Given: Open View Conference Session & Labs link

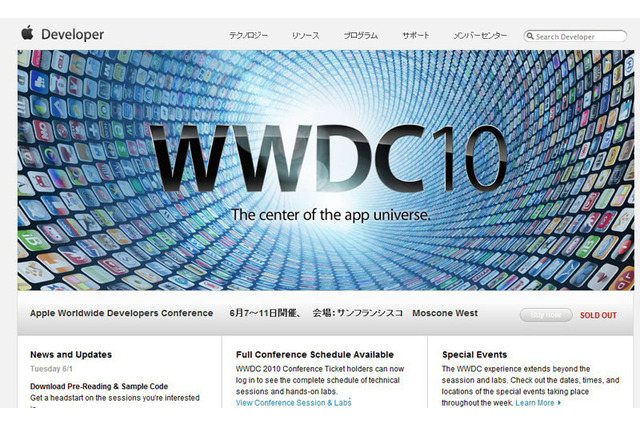Looking at the screenshot, I should pos(293,403).
